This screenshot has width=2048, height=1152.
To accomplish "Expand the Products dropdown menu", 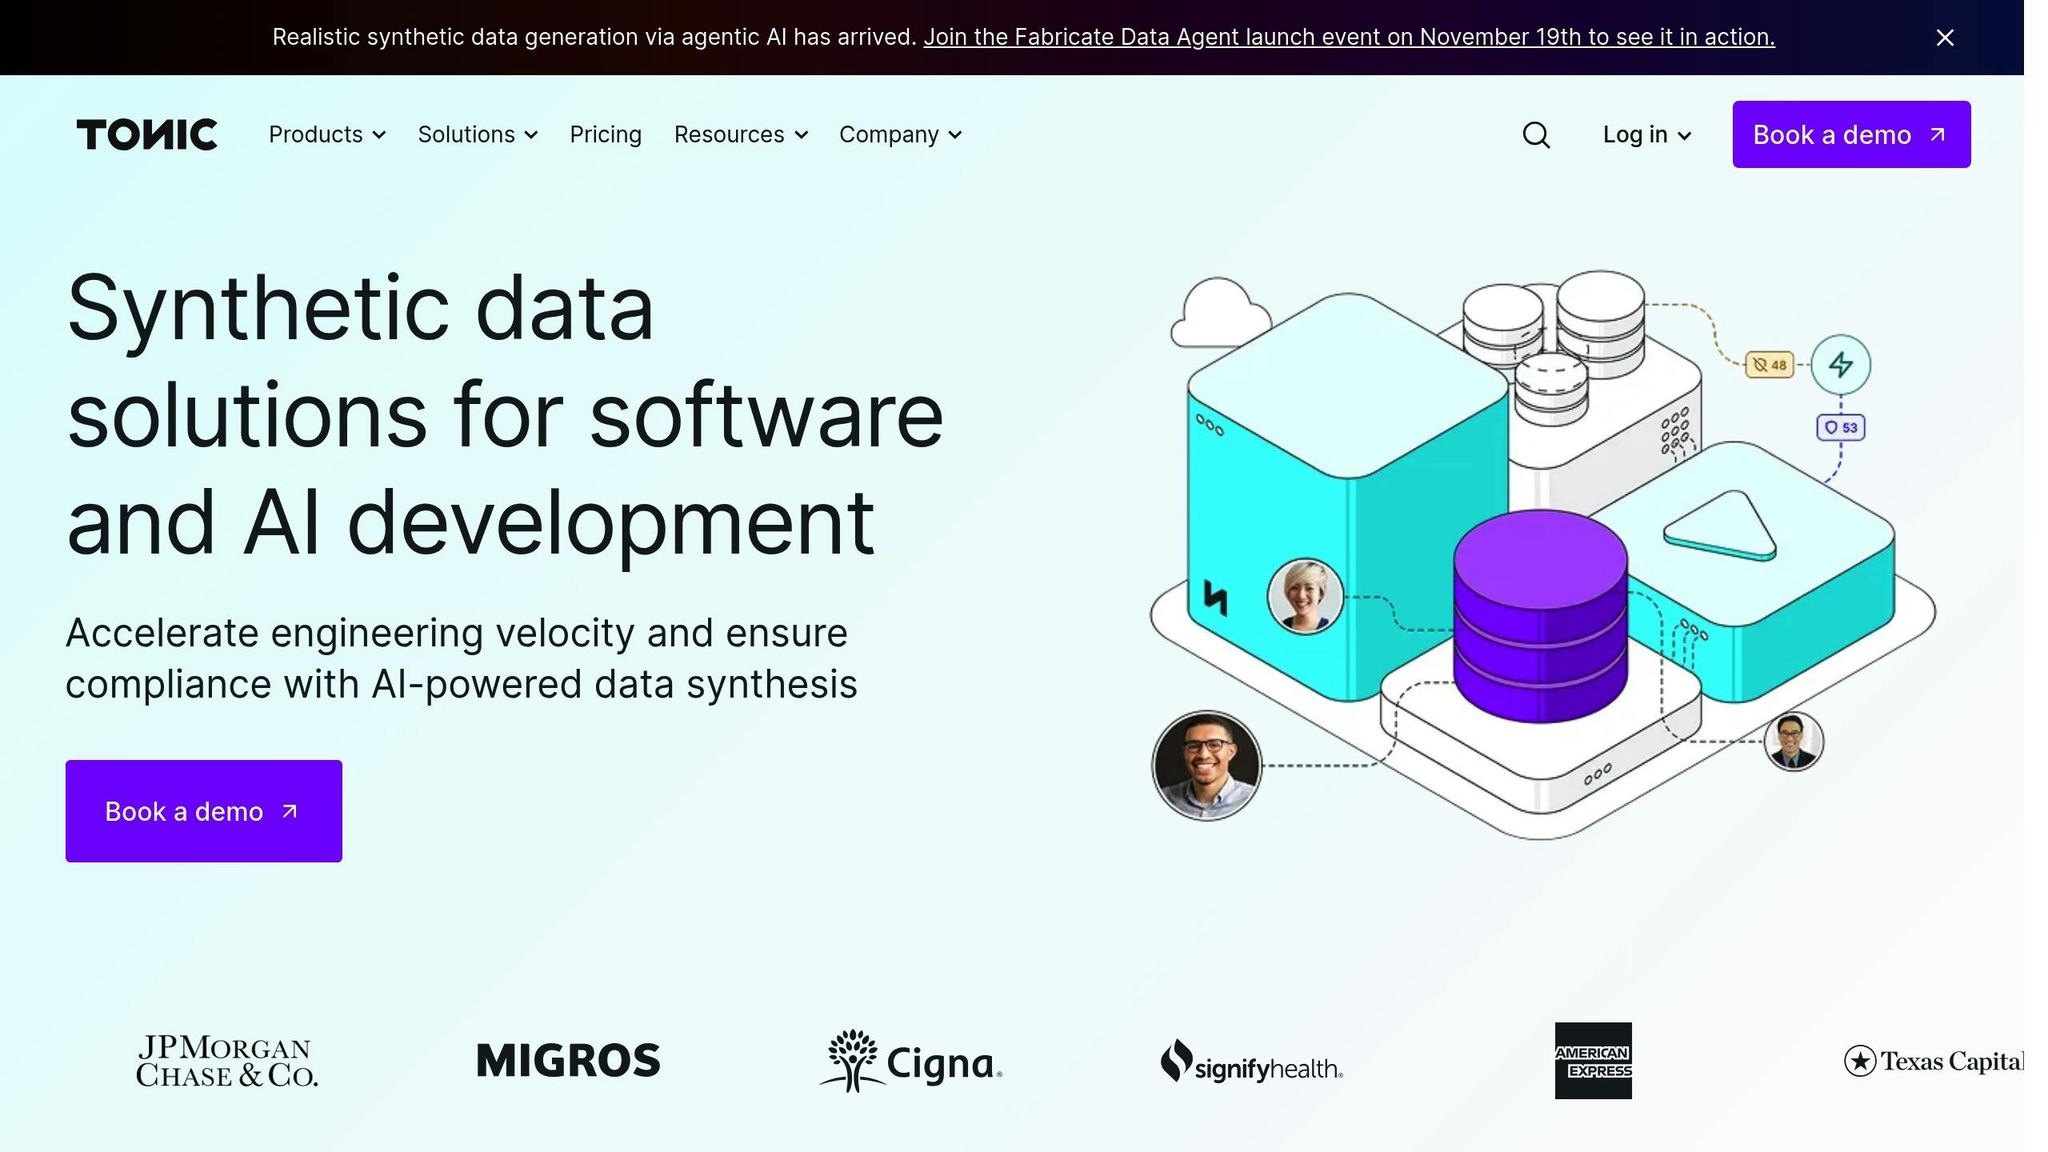I will coord(326,134).
